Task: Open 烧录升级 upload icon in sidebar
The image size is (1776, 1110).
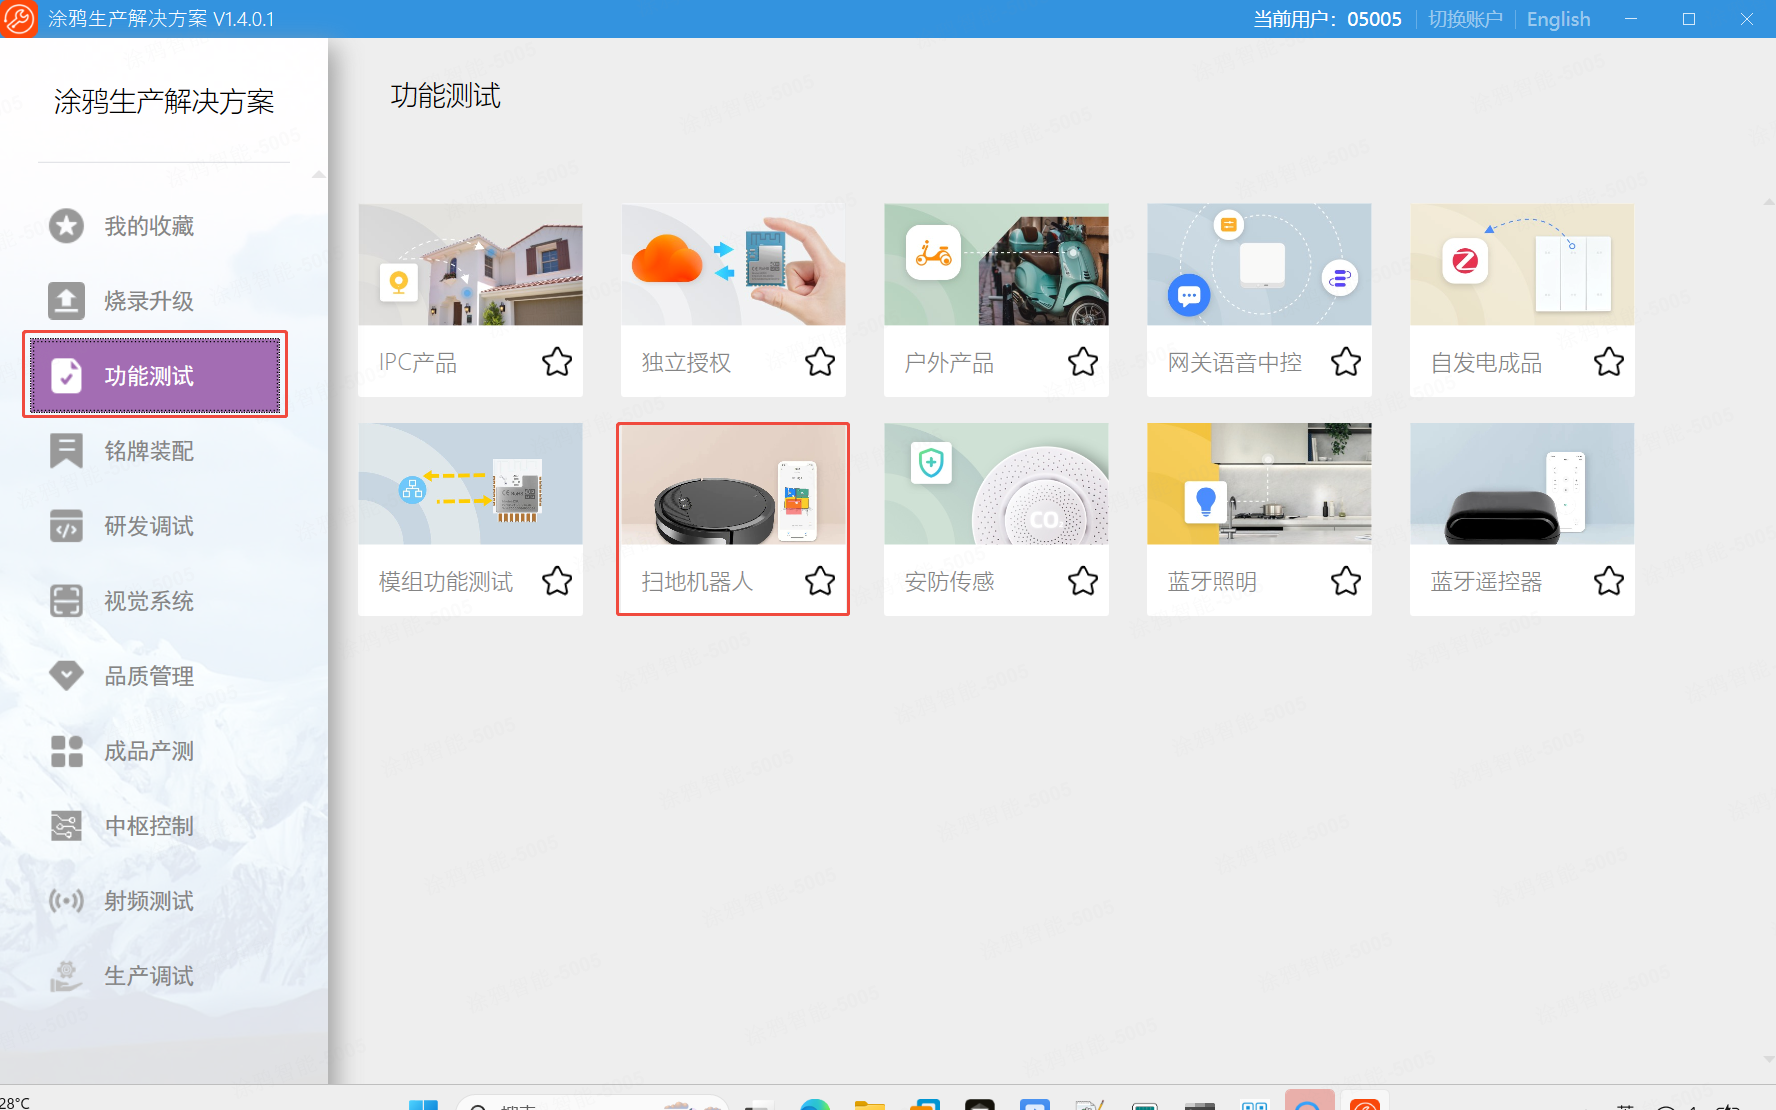Action: 66,300
